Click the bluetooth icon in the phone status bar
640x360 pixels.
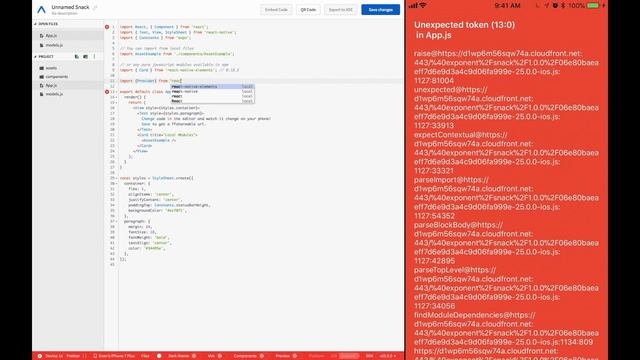click(563, 6)
